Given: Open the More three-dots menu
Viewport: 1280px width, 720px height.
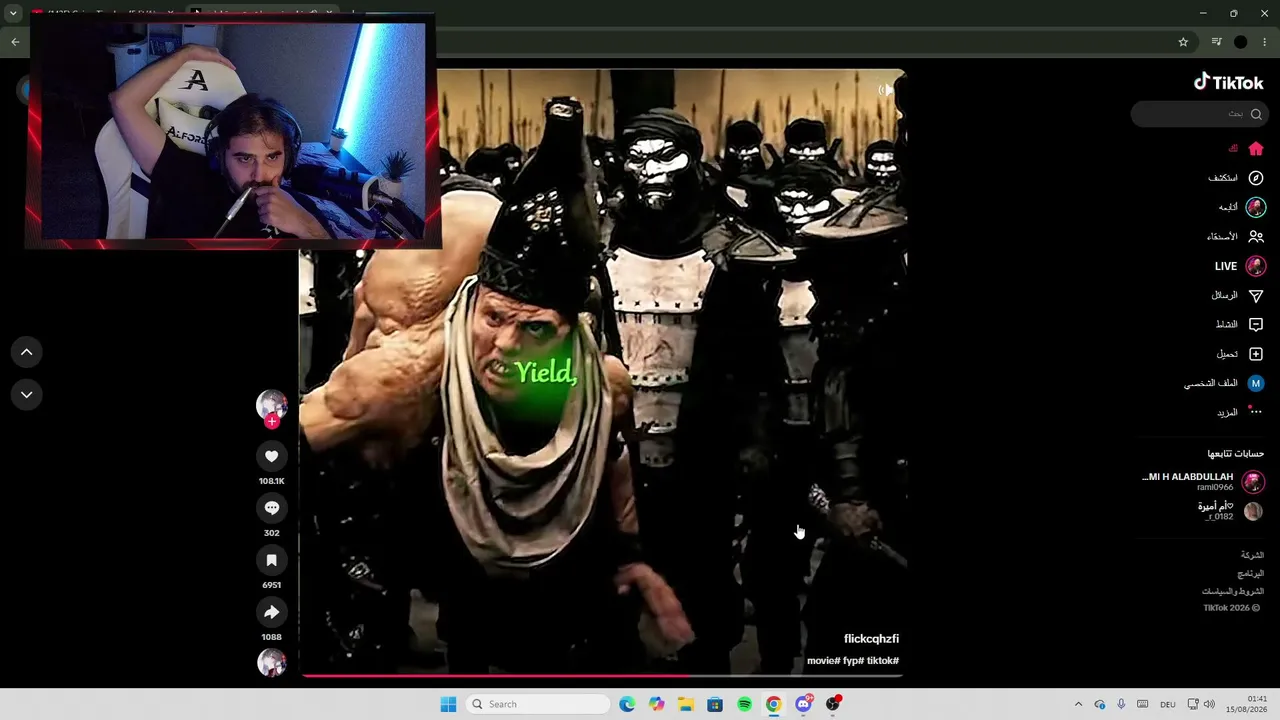Looking at the screenshot, I should [1256, 412].
